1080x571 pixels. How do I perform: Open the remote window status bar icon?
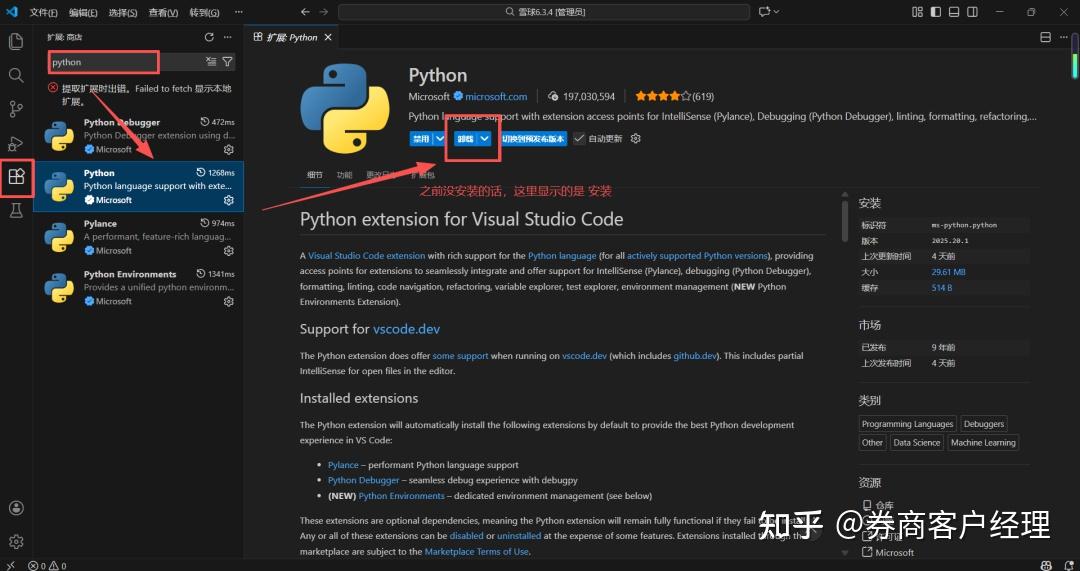tap(10, 565)
